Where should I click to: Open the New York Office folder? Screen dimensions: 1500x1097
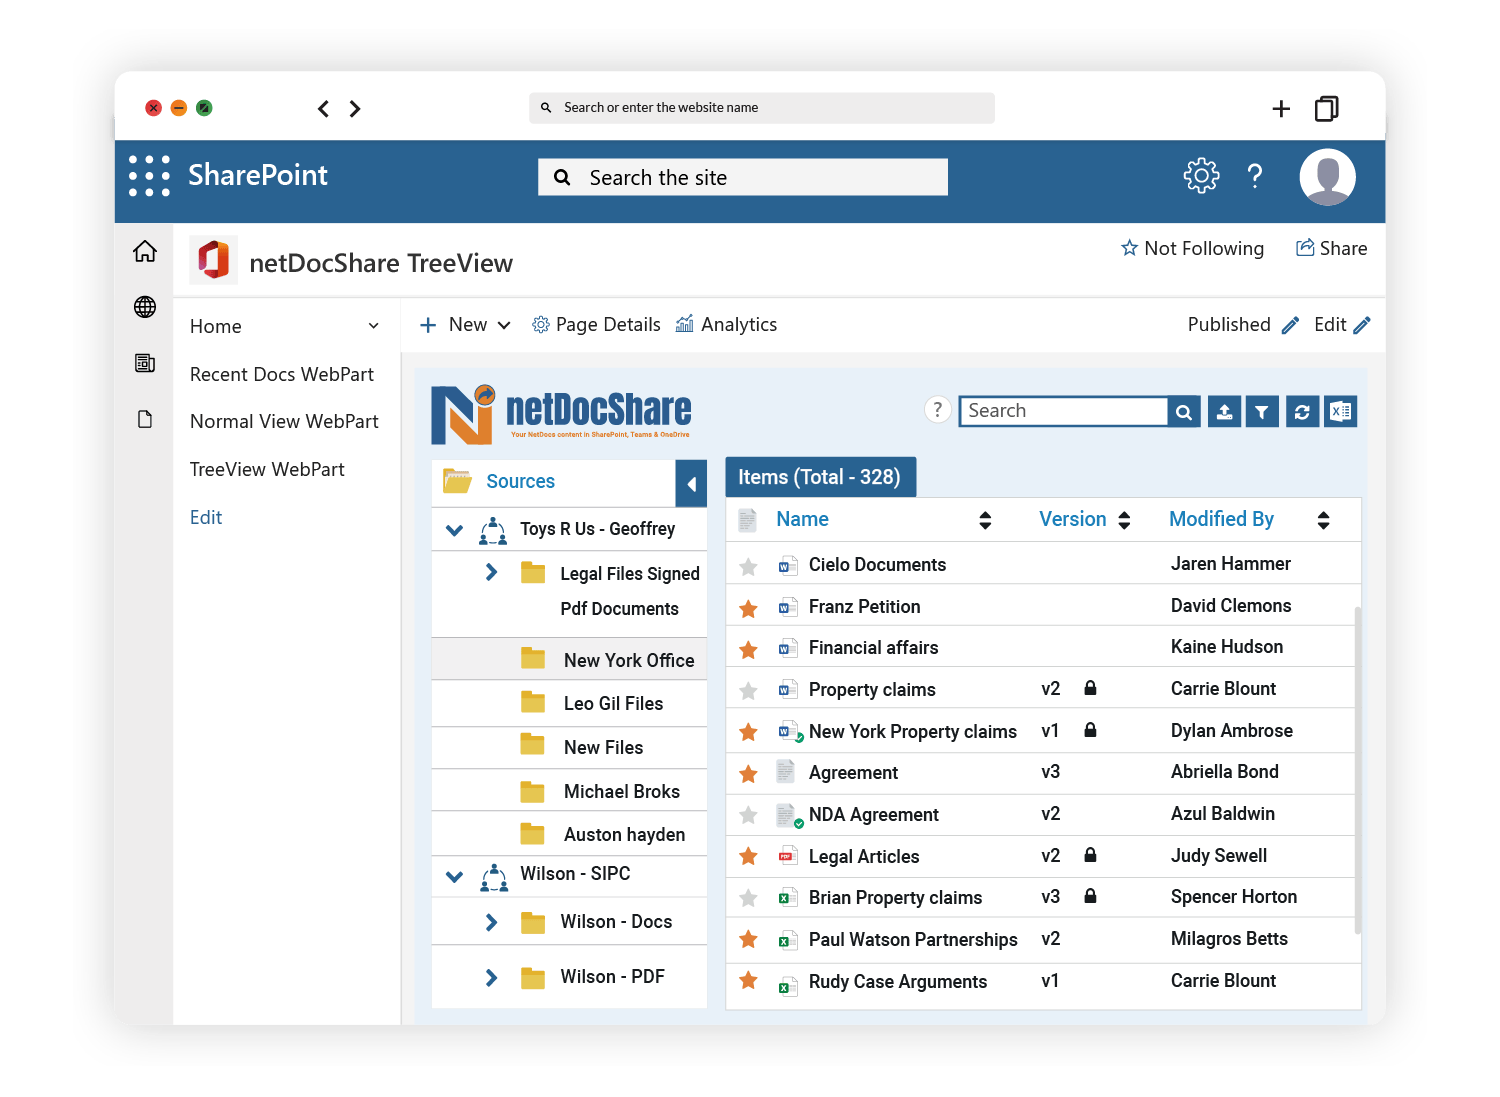tap(569, 660)
